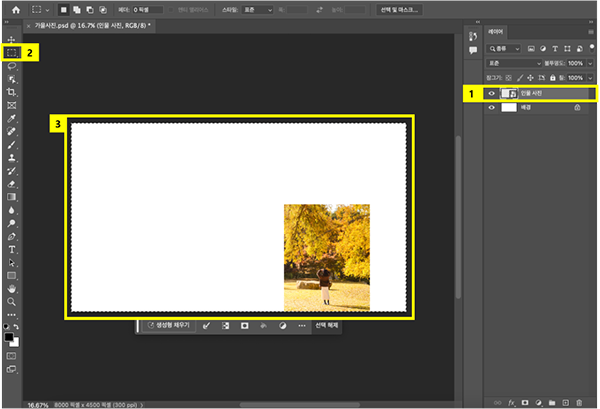Hide the 배경 layer eye
This screenshot has height=409, width=600.
[491, 108]
